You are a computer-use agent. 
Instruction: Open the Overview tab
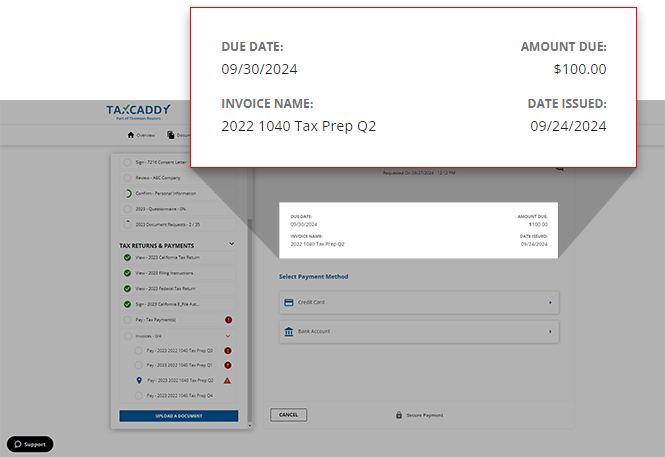pyautogui.click(x=144, y=135)
